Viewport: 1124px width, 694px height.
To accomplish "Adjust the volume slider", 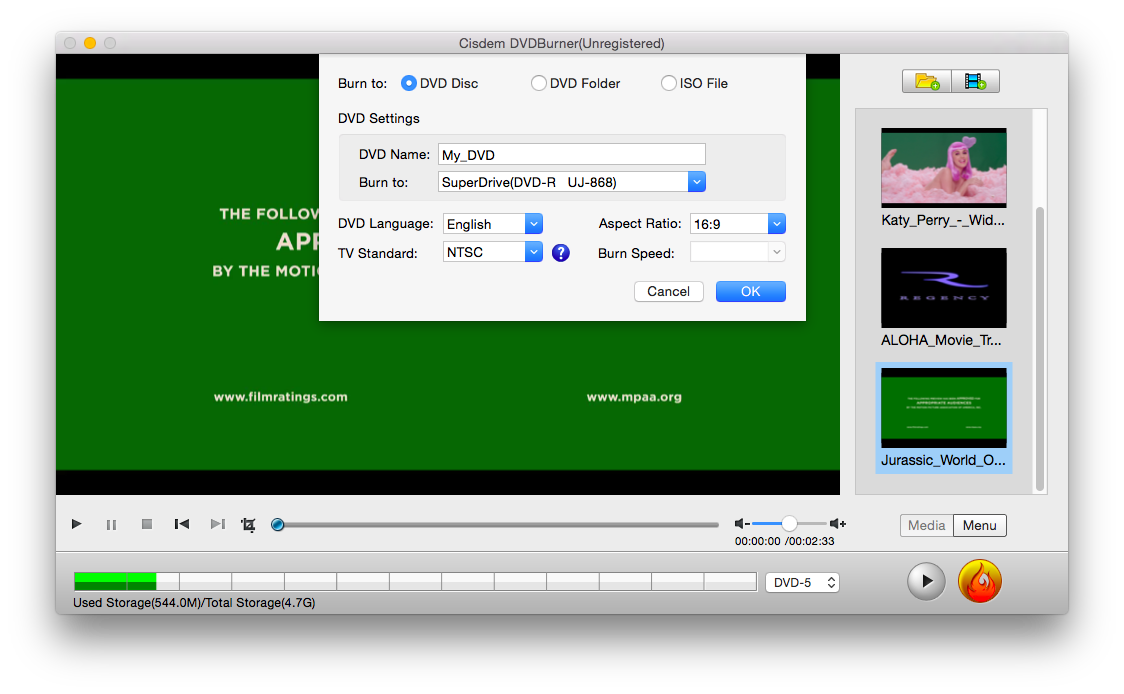I will (789, 522).
